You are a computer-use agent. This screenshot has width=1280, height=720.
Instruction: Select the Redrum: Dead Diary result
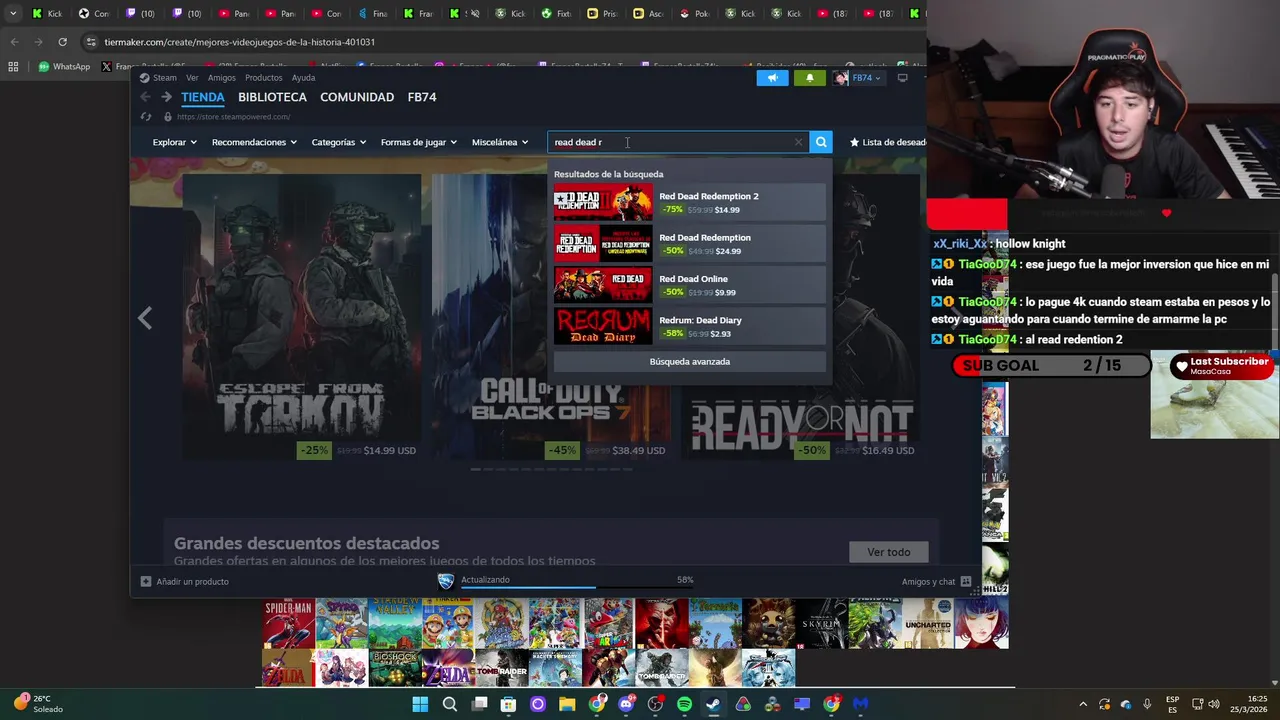tap(690, 327)
